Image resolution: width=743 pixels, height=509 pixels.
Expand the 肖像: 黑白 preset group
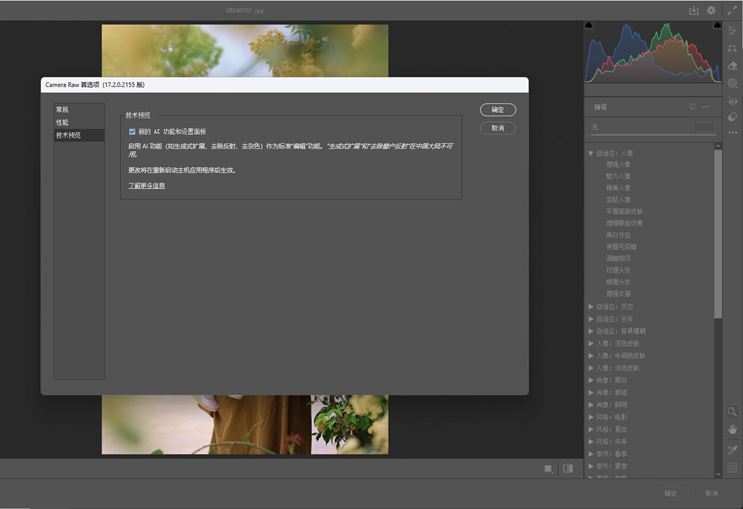591,380
